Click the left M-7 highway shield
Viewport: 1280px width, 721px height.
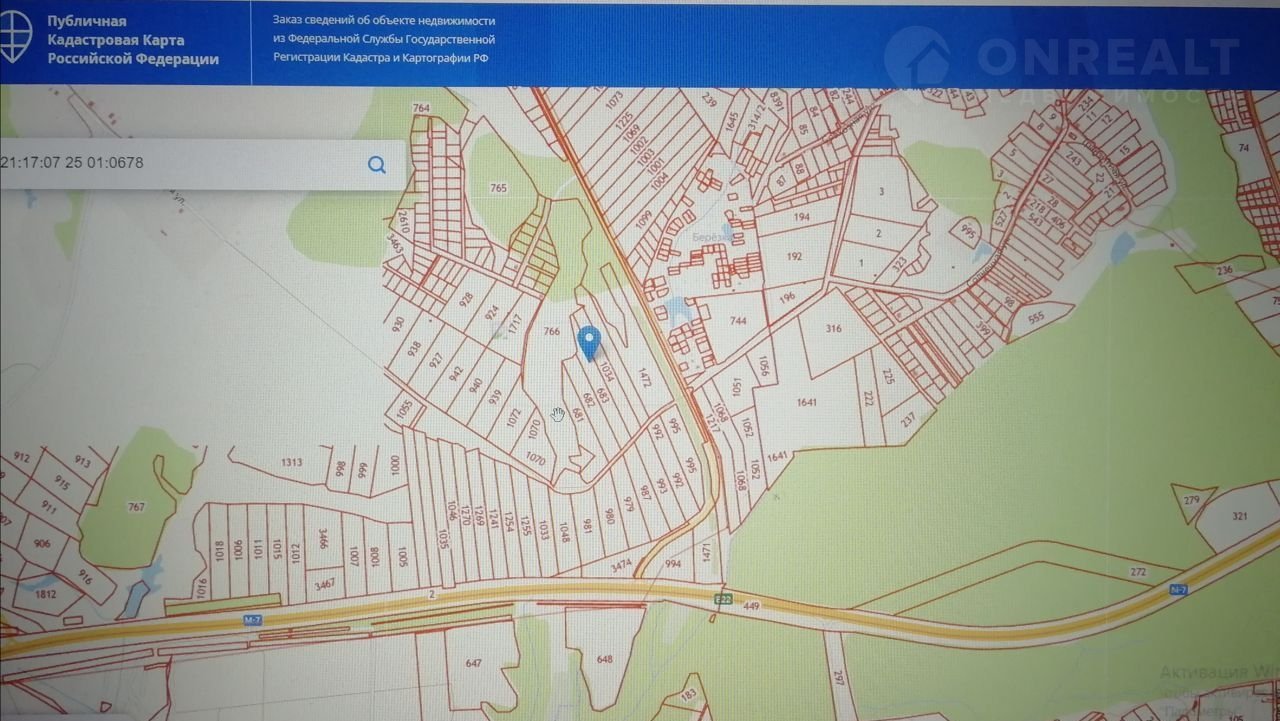253,620
